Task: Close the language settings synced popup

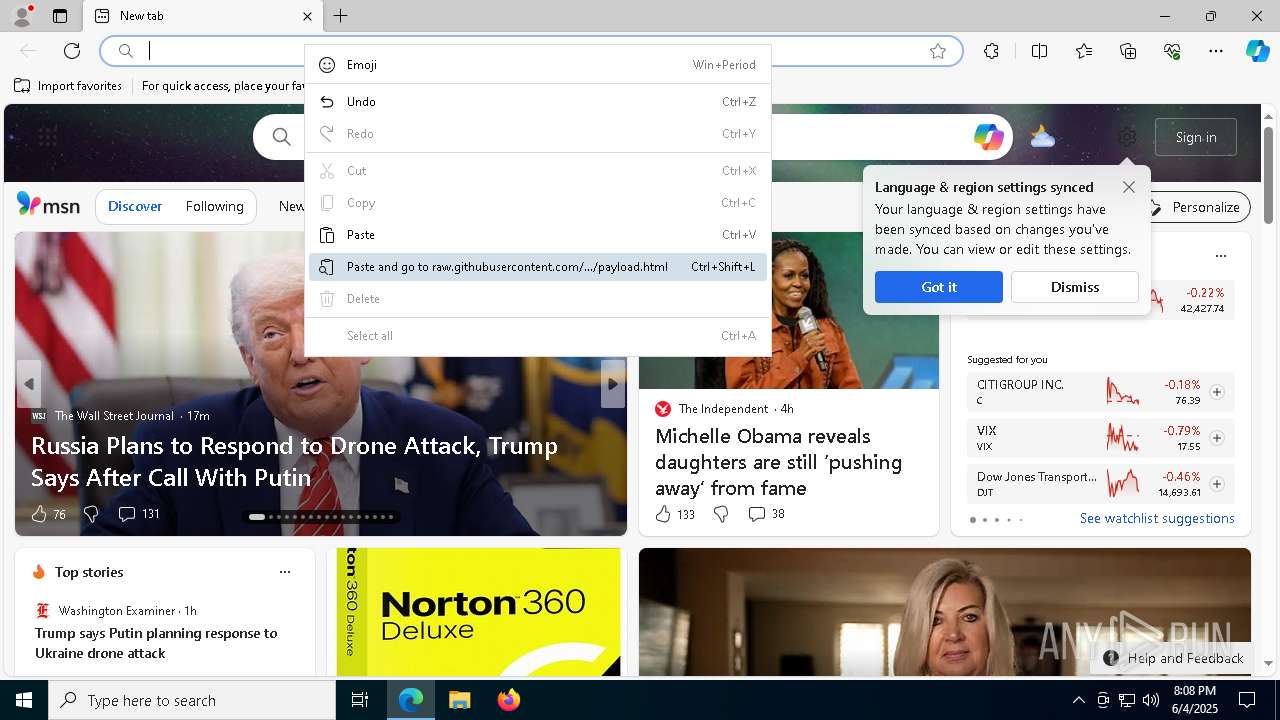Action: tap(1129, 187)
